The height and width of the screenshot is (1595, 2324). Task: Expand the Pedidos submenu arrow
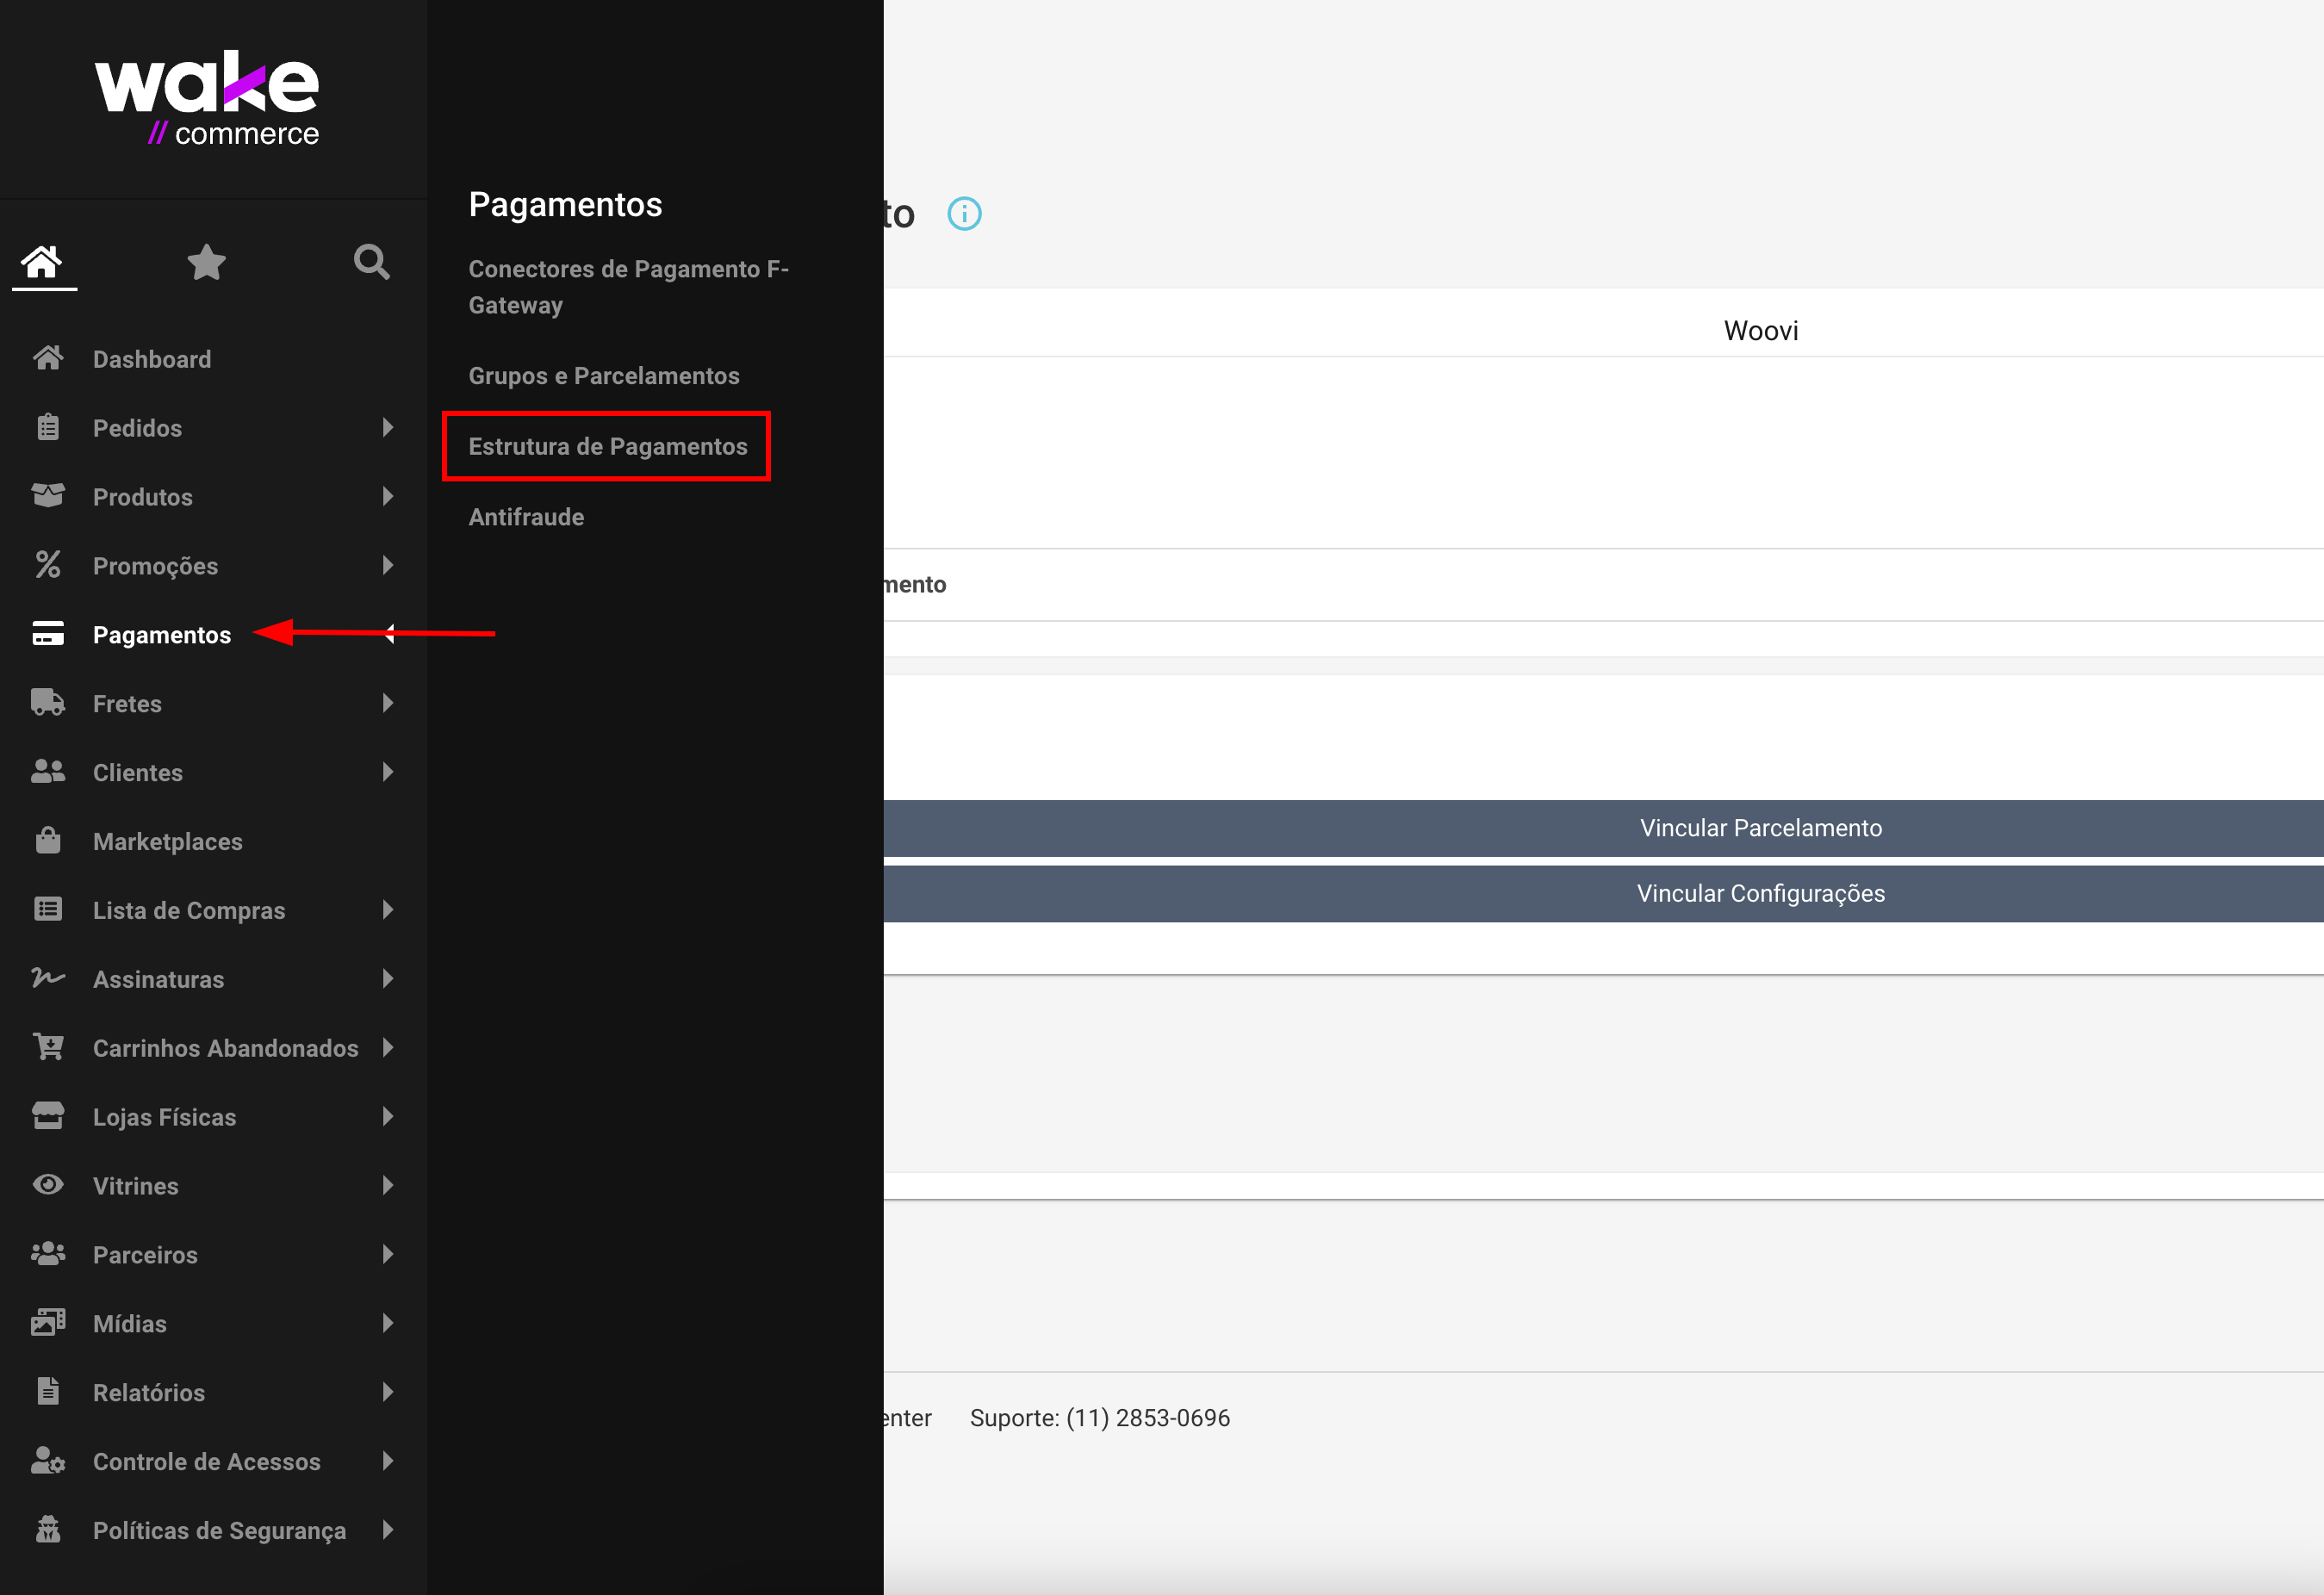pyautogui.click(x=388, y=427)
